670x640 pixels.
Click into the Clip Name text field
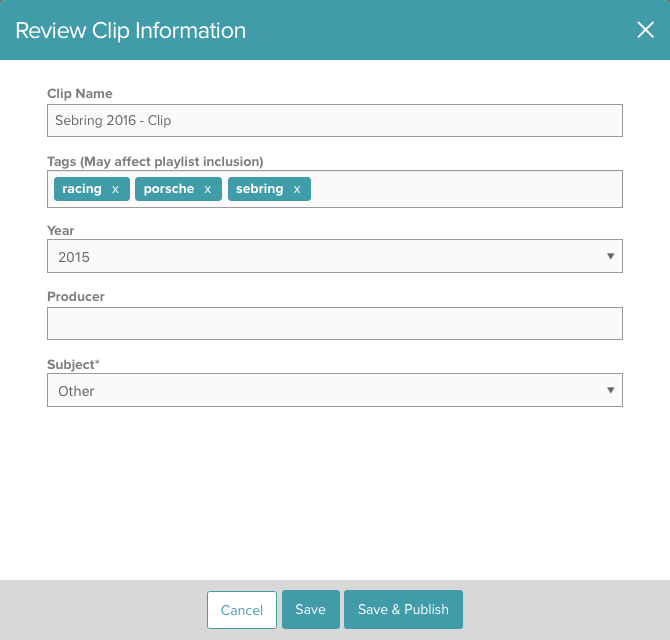[x=334, y=121]
